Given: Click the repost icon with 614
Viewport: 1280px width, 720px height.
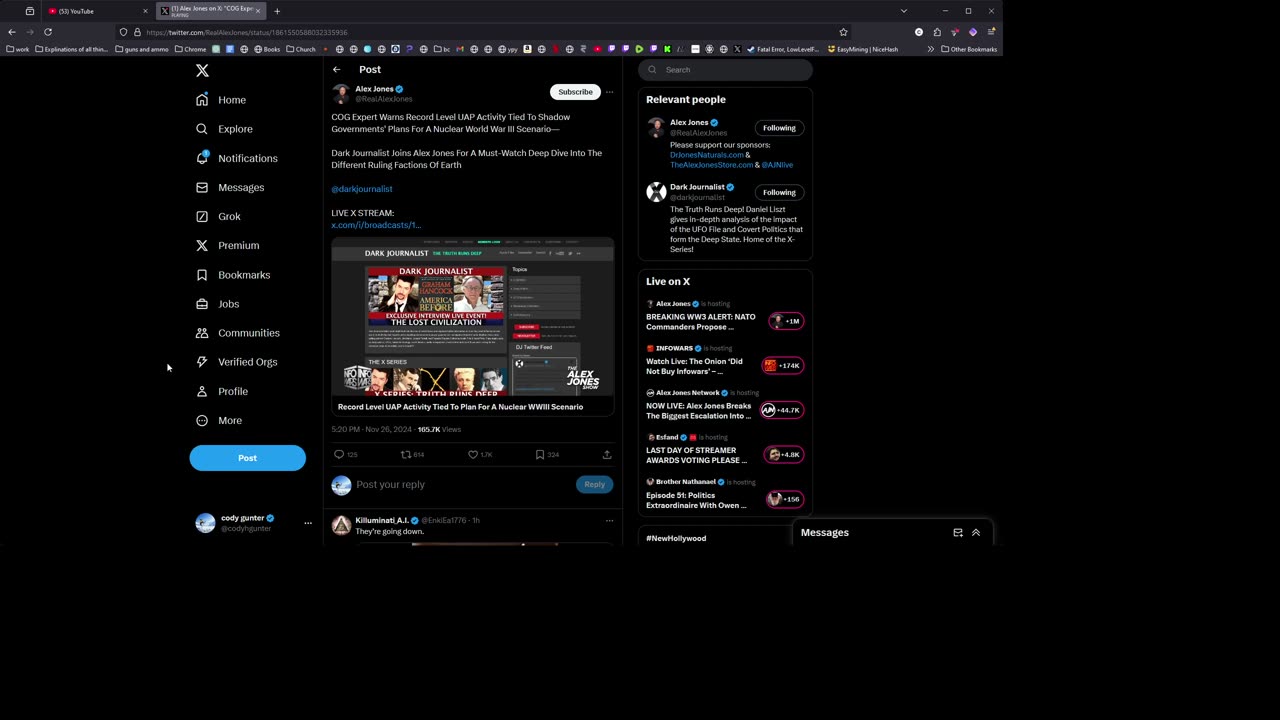Looking at the screenshot, I should pyautogui.click(x=406, y=455).
